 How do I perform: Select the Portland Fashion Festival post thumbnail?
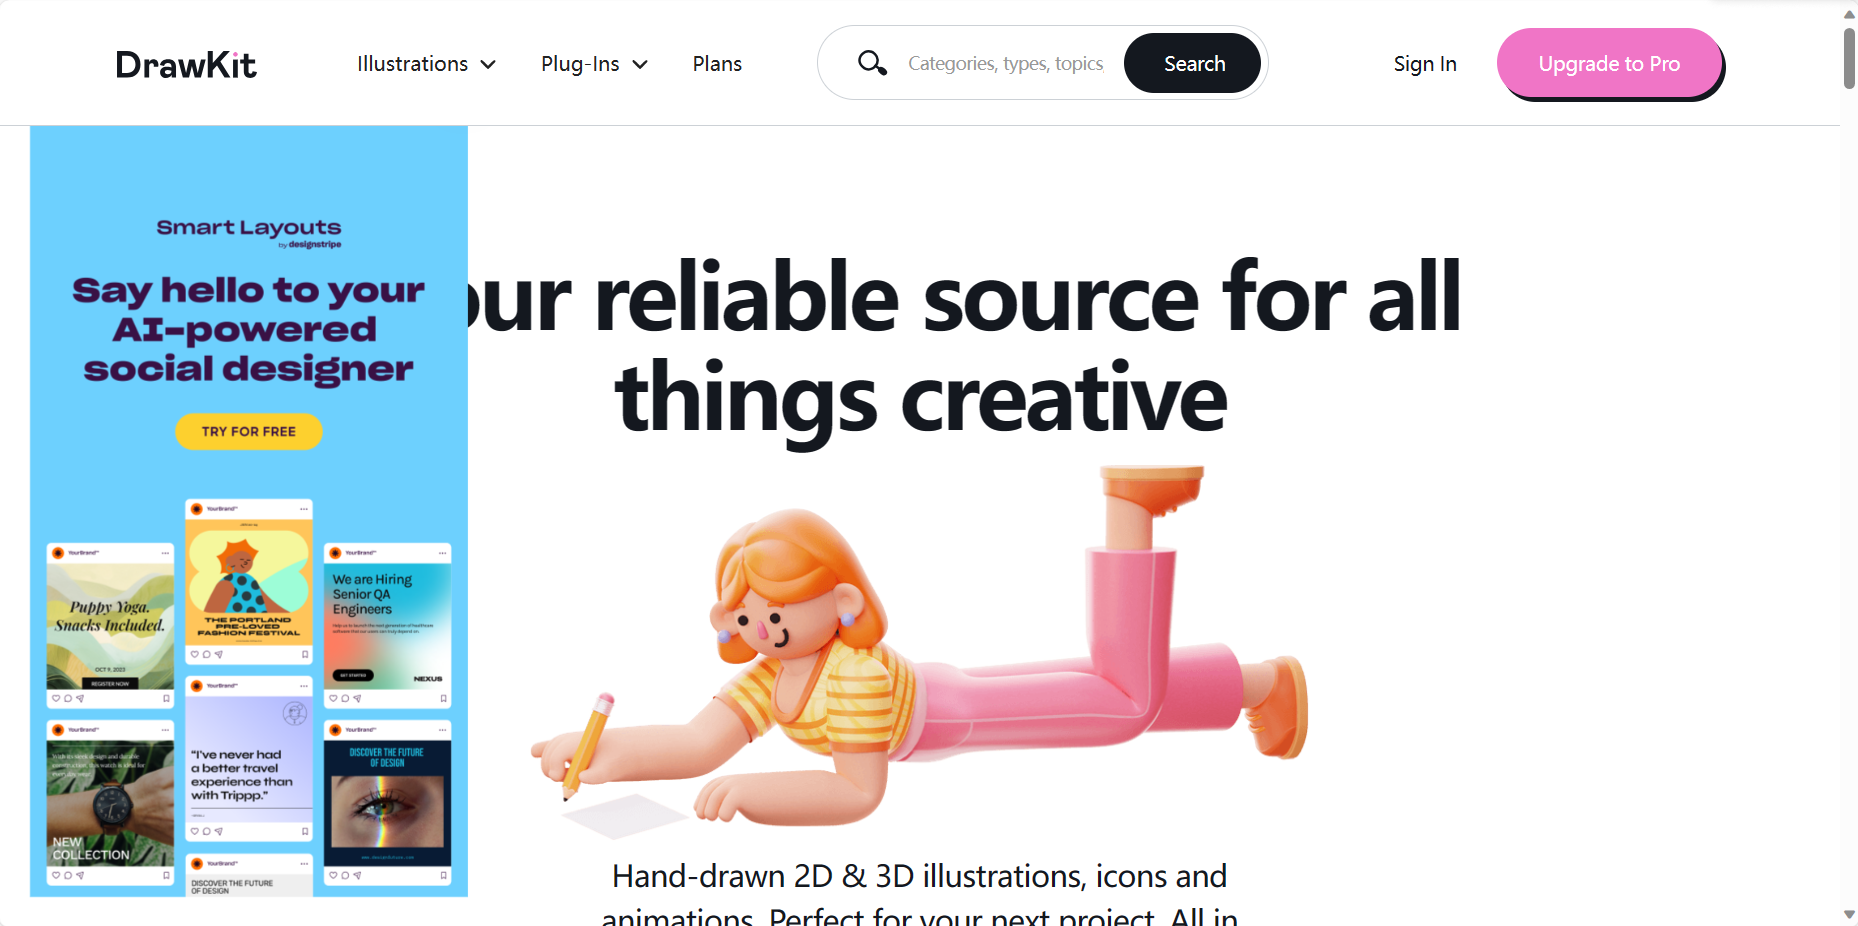pos(249,581)
